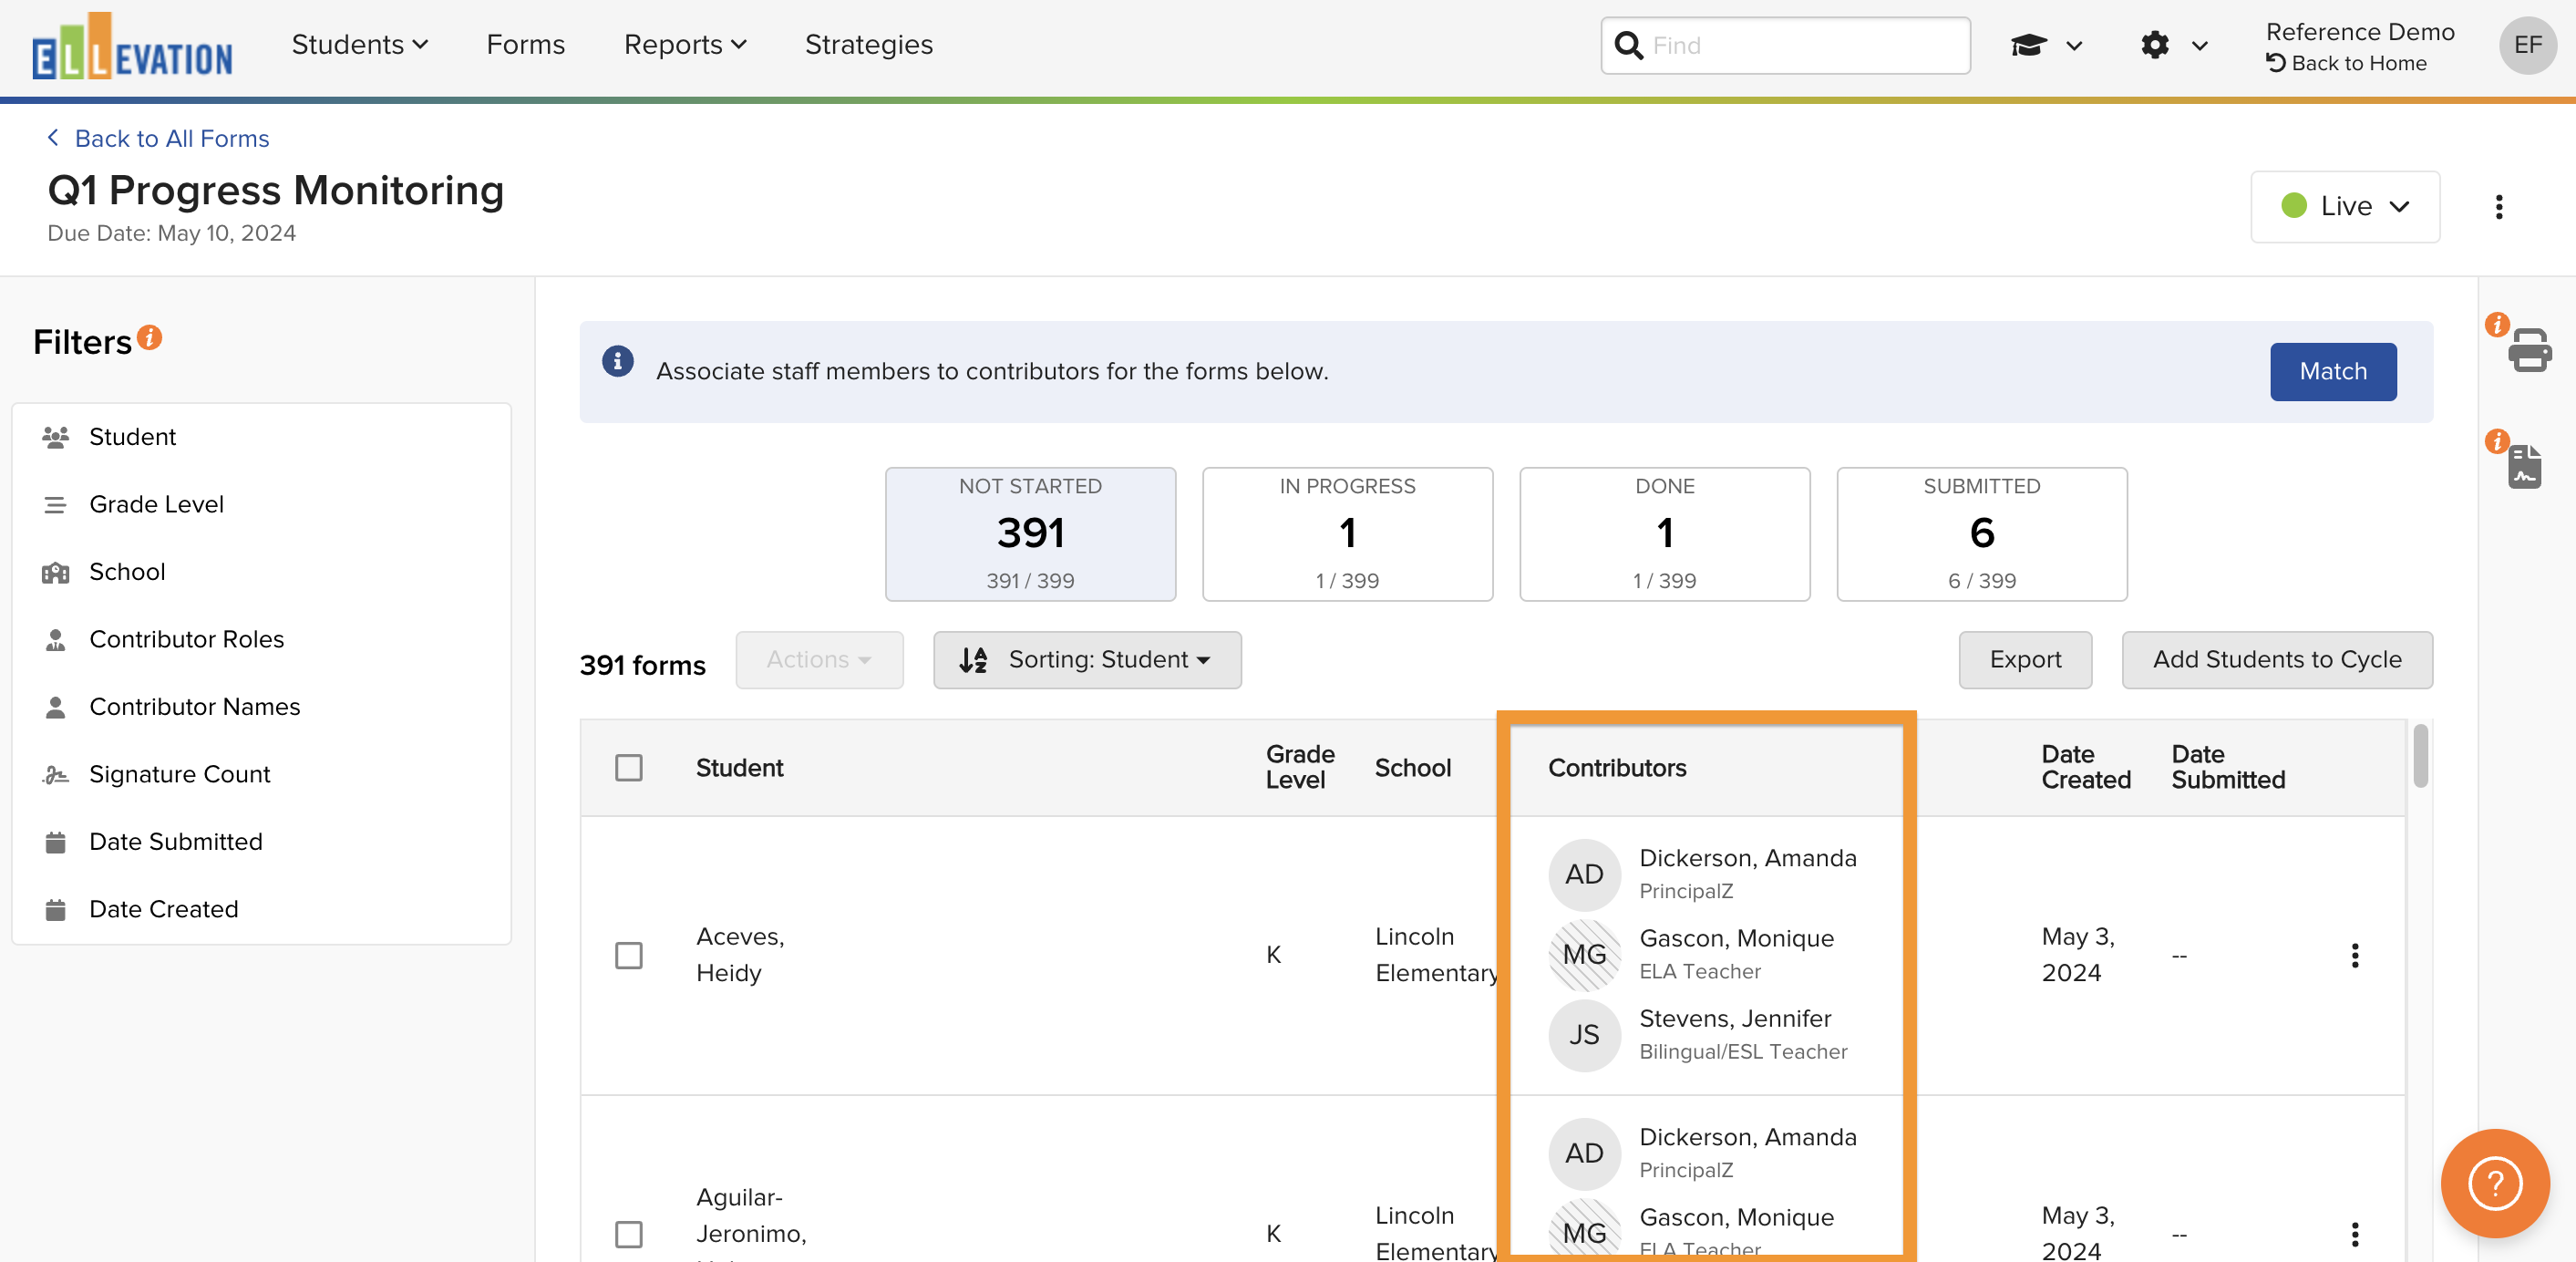Open the orange help button
This screenshot has width=2576, height=1262.
click(2494, 1183)
